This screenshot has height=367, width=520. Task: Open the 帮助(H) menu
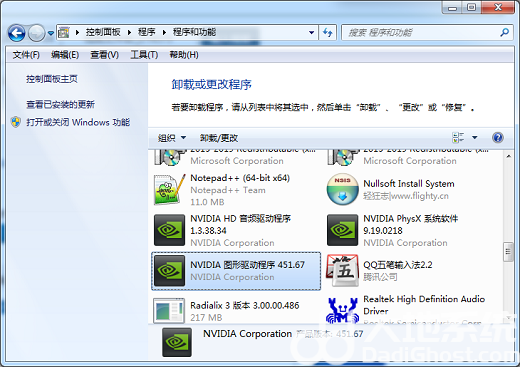tap(184, 55)
